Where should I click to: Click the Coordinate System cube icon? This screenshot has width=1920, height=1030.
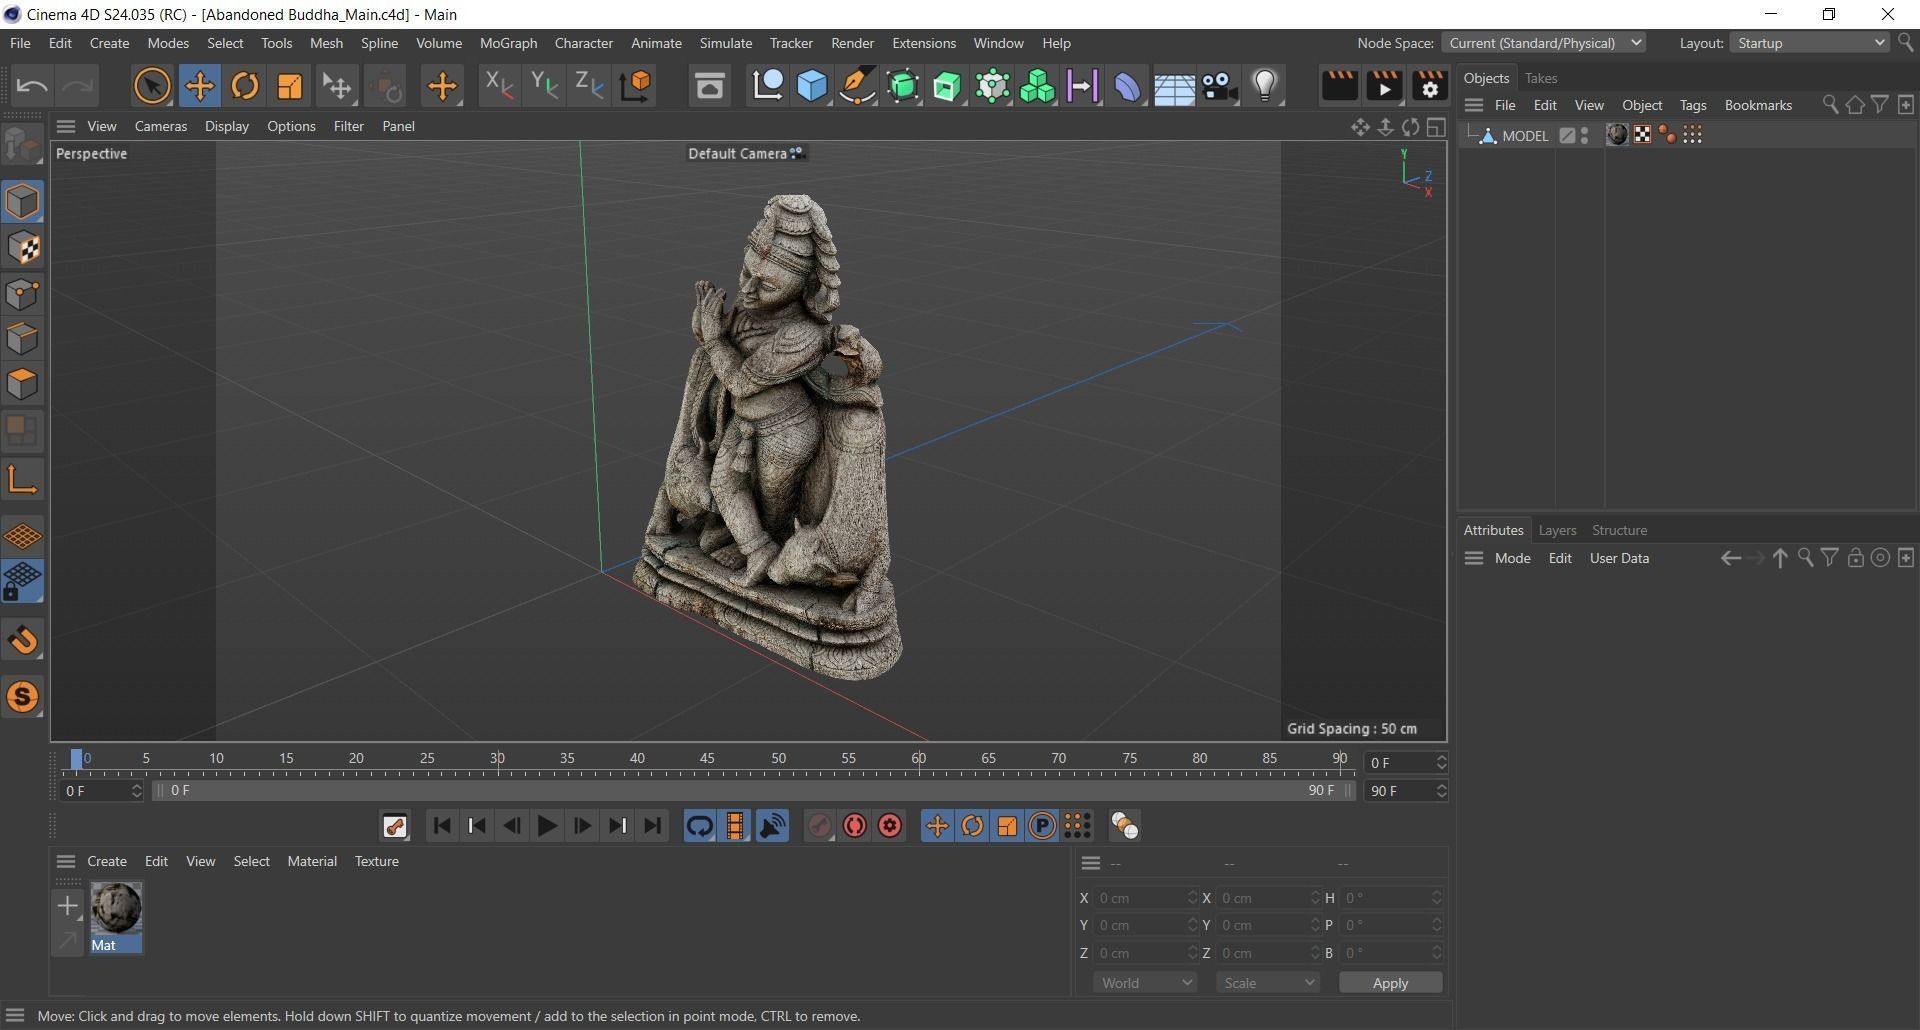tap(636, 86)
